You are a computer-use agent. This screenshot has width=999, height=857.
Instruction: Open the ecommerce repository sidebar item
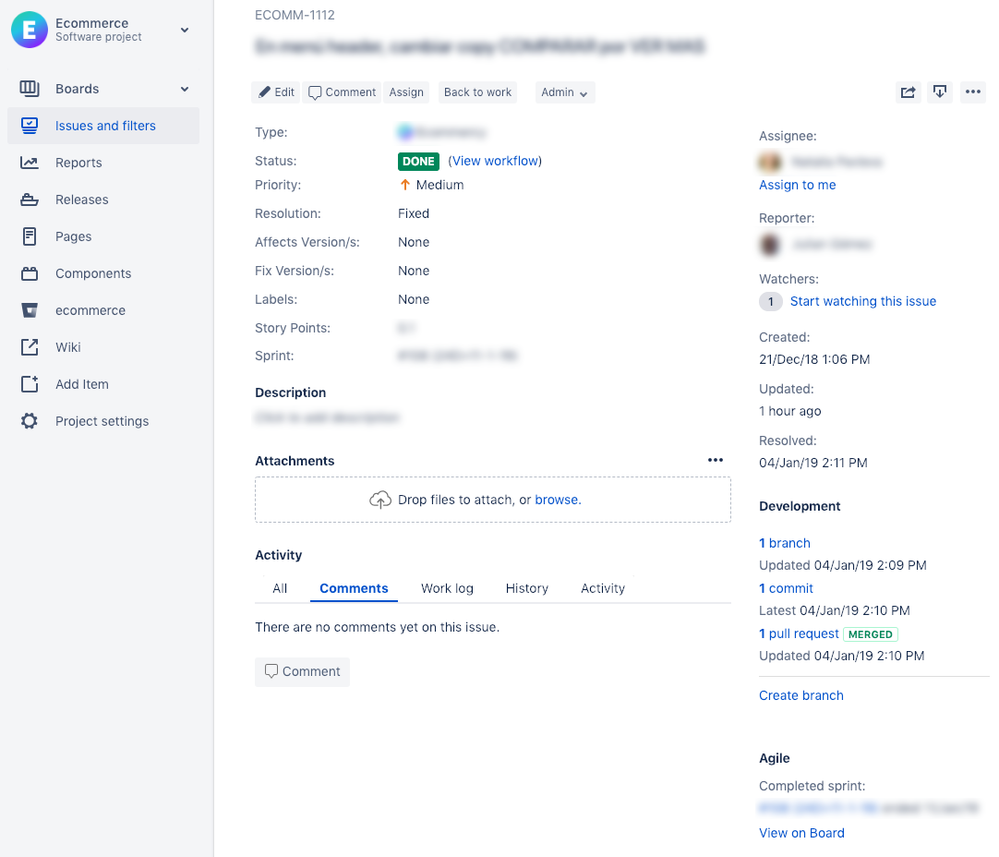[x=89, y=310]
